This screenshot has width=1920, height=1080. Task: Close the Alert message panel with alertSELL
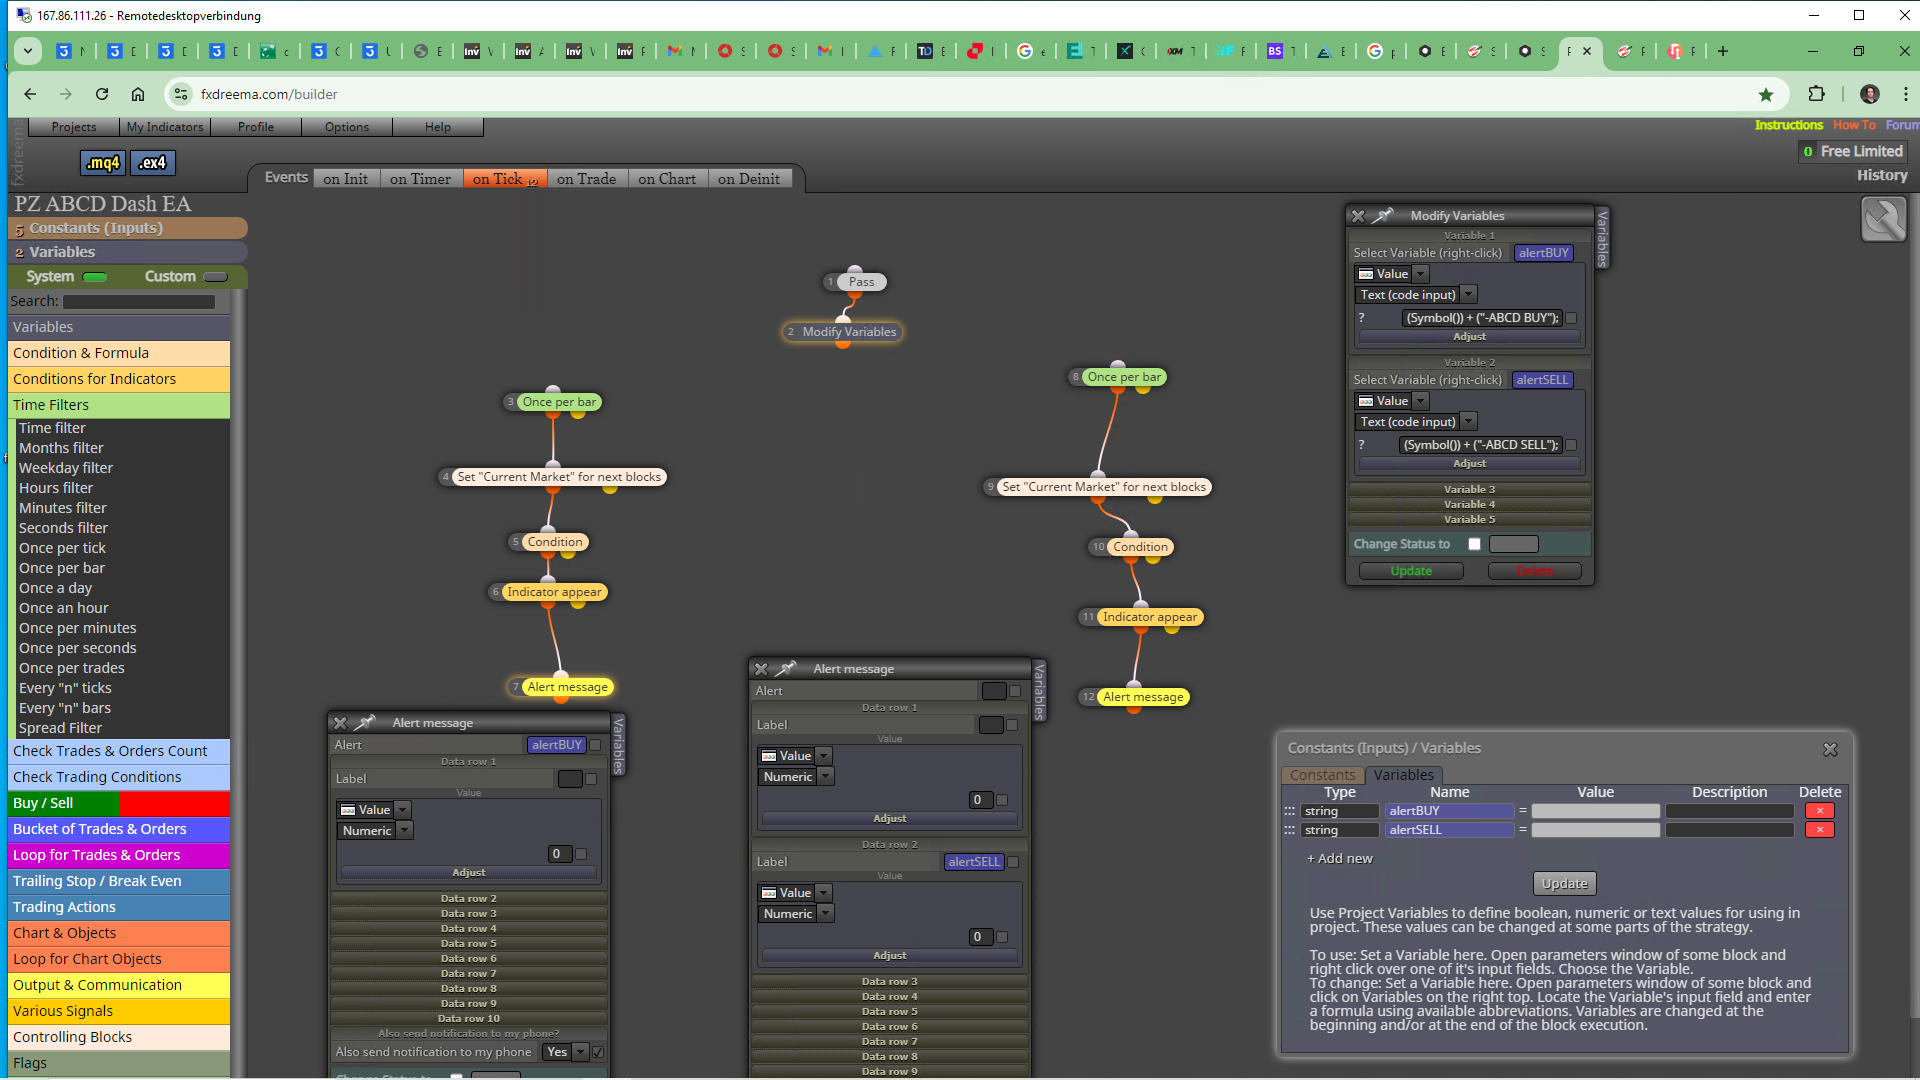point(761,669)
